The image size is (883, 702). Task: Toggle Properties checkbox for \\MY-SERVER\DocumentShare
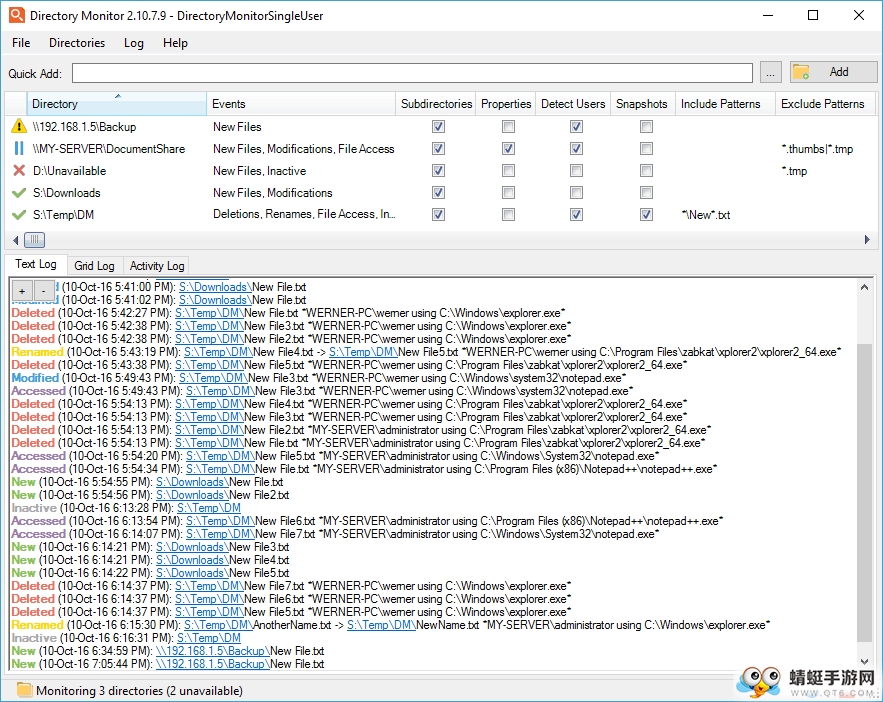[508, 148]
